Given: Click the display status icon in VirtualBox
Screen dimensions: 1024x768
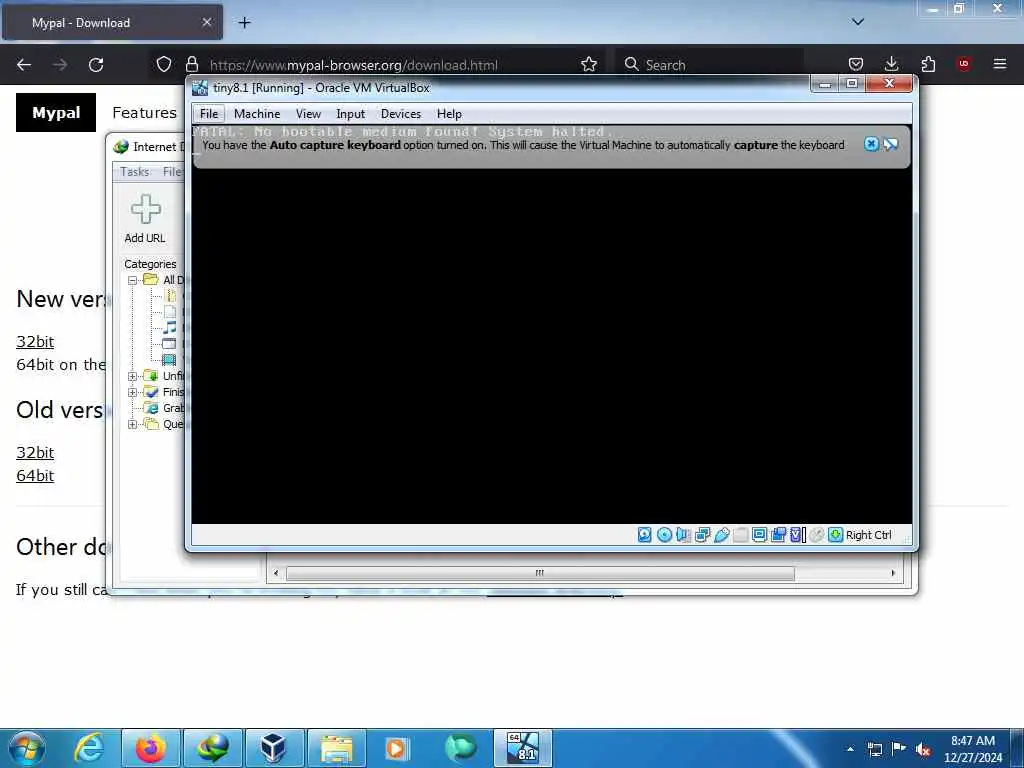Looking at the screenshot, I should click(x=760, y=535).
